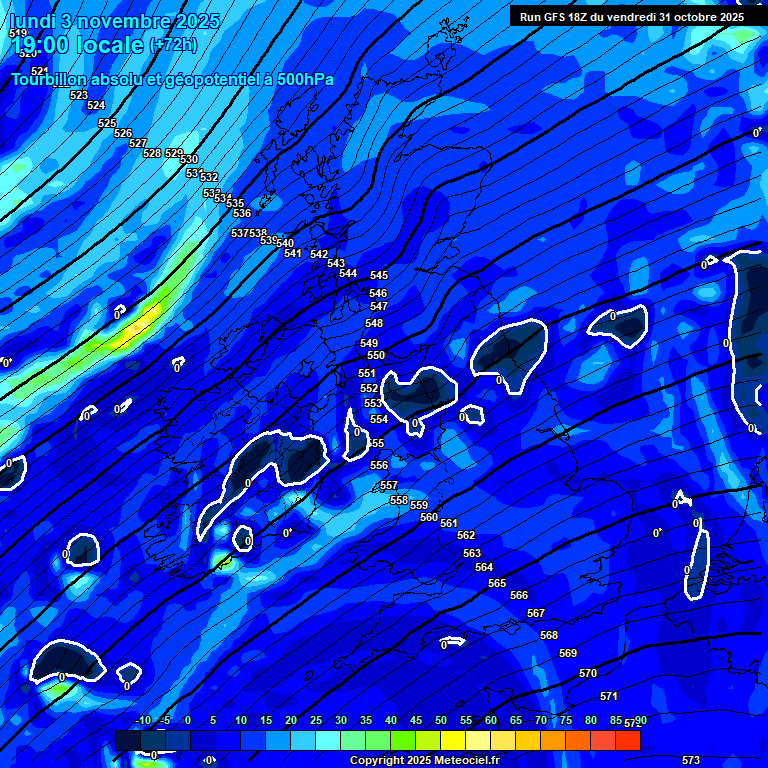Pick the darkest navy swatch at legend start

128,740
